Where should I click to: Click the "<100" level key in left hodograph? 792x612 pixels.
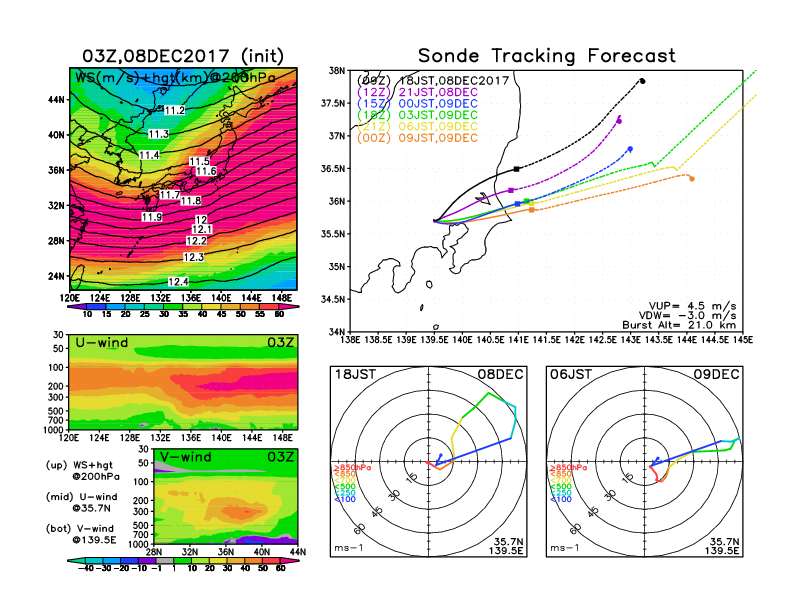pyautogui.click(x=344, y=499)
